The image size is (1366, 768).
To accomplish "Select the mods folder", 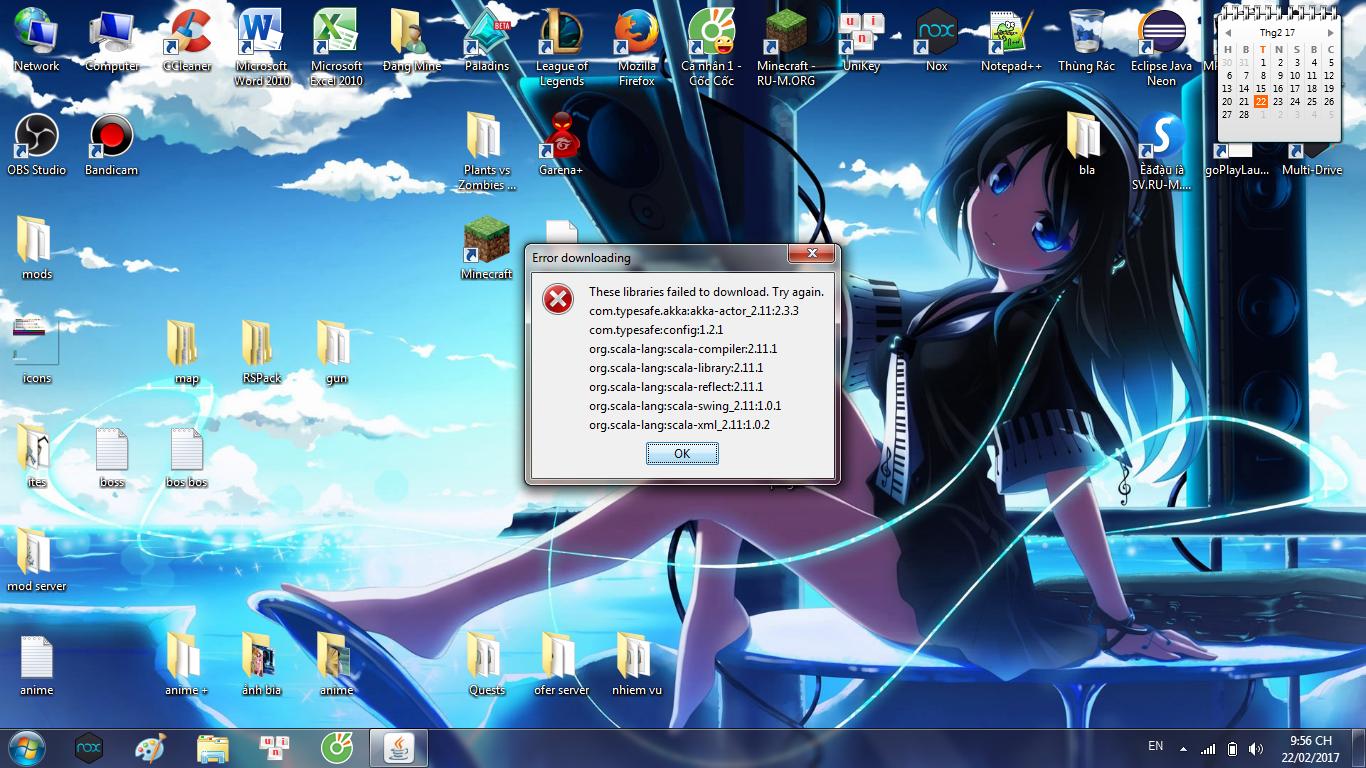I will [x=37, y=249].
